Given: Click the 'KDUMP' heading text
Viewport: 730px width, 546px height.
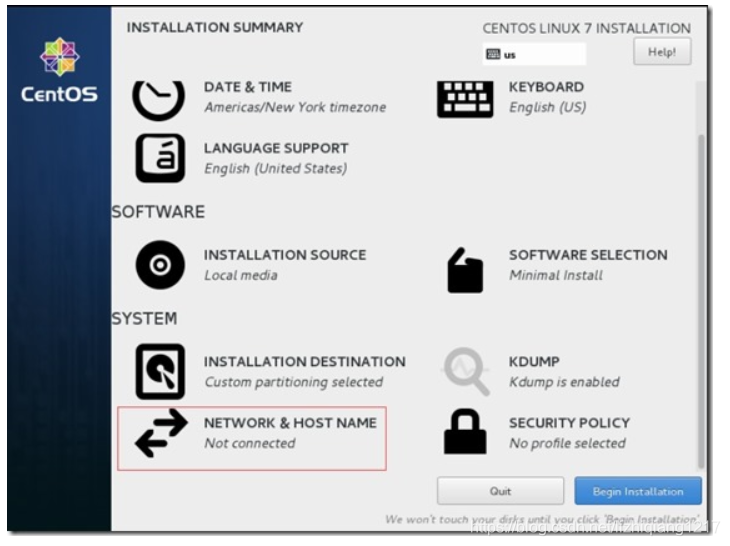Looking at the screenshot, I should point(534,362).
